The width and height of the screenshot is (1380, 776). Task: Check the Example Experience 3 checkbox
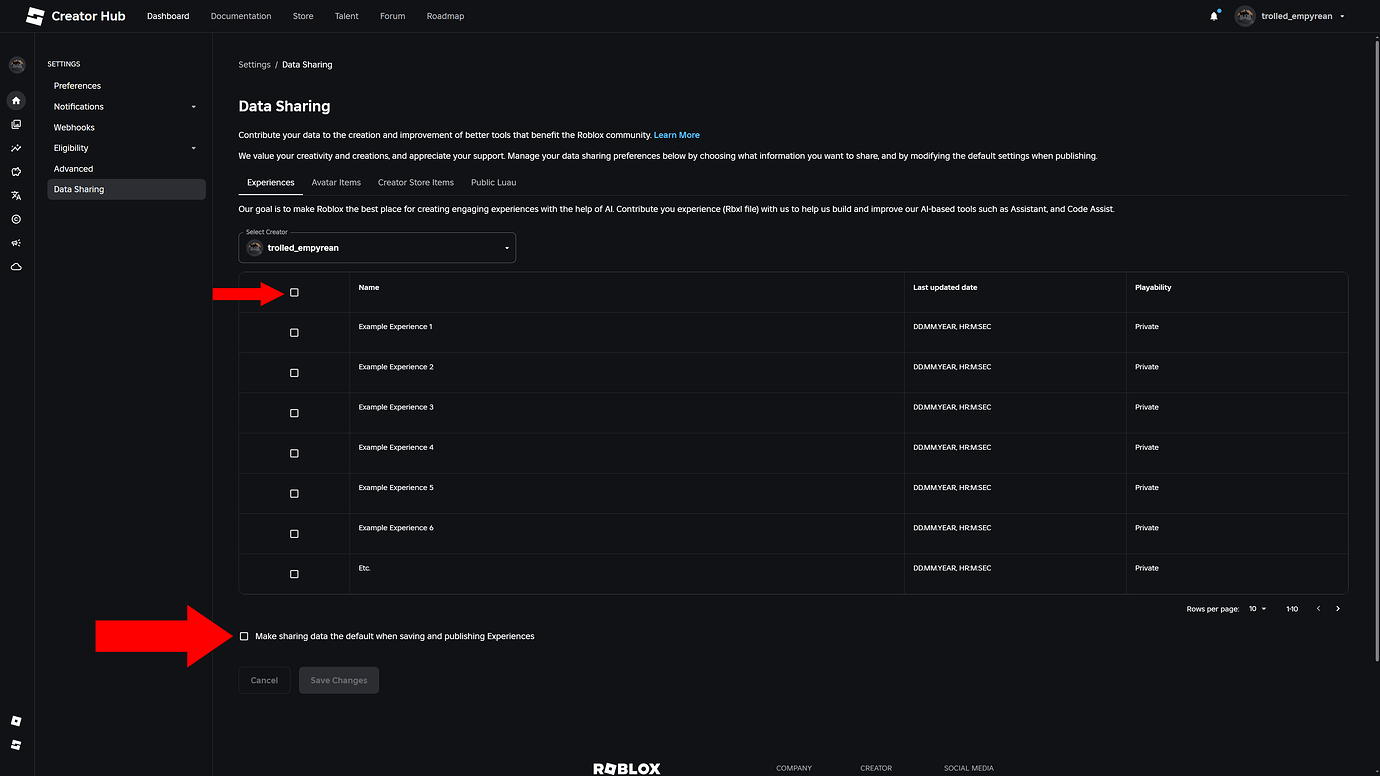(x=294, y=412)
